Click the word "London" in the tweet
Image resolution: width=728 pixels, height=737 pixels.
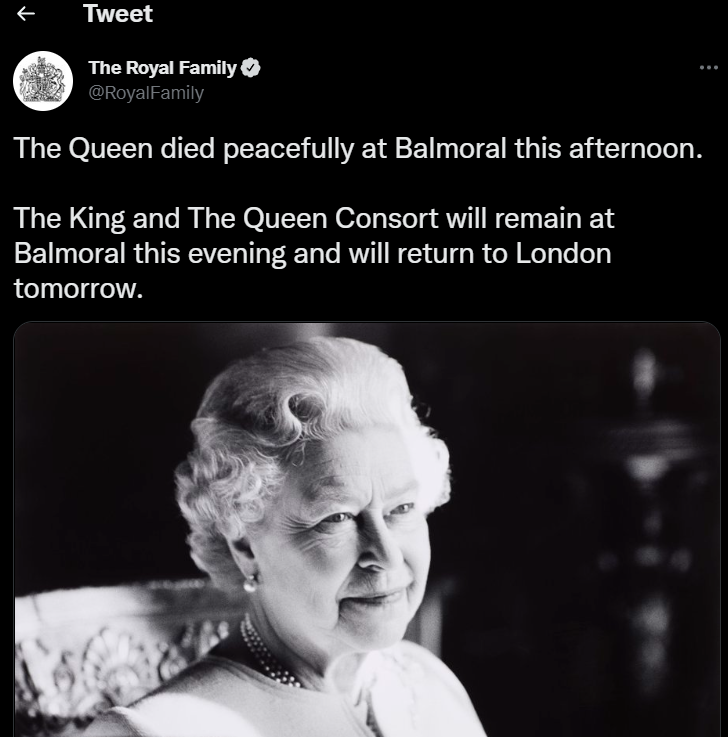(563, 253)
